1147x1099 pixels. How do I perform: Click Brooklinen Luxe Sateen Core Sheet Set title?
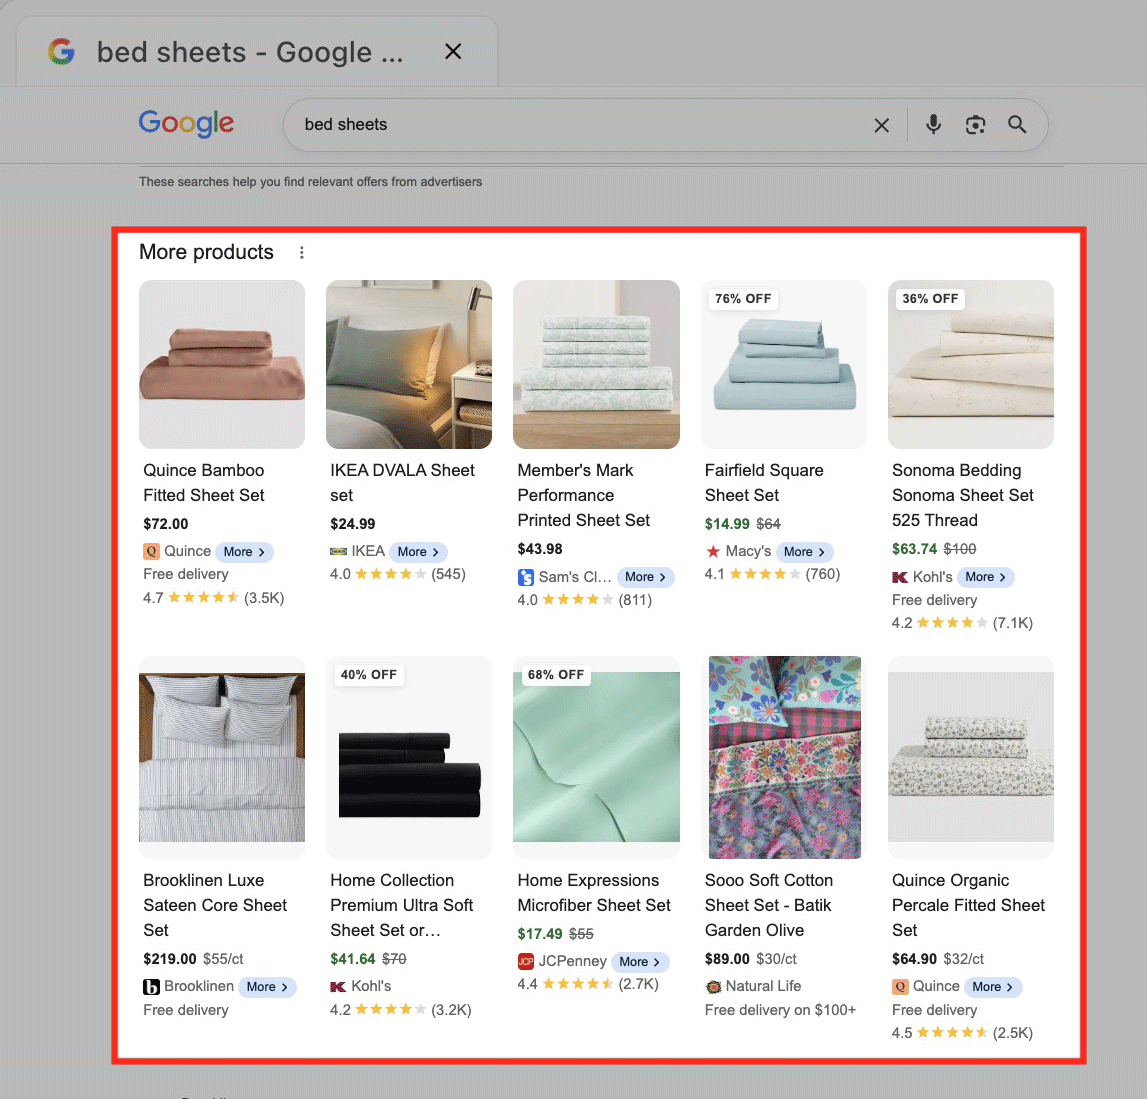tap(215, 905)
